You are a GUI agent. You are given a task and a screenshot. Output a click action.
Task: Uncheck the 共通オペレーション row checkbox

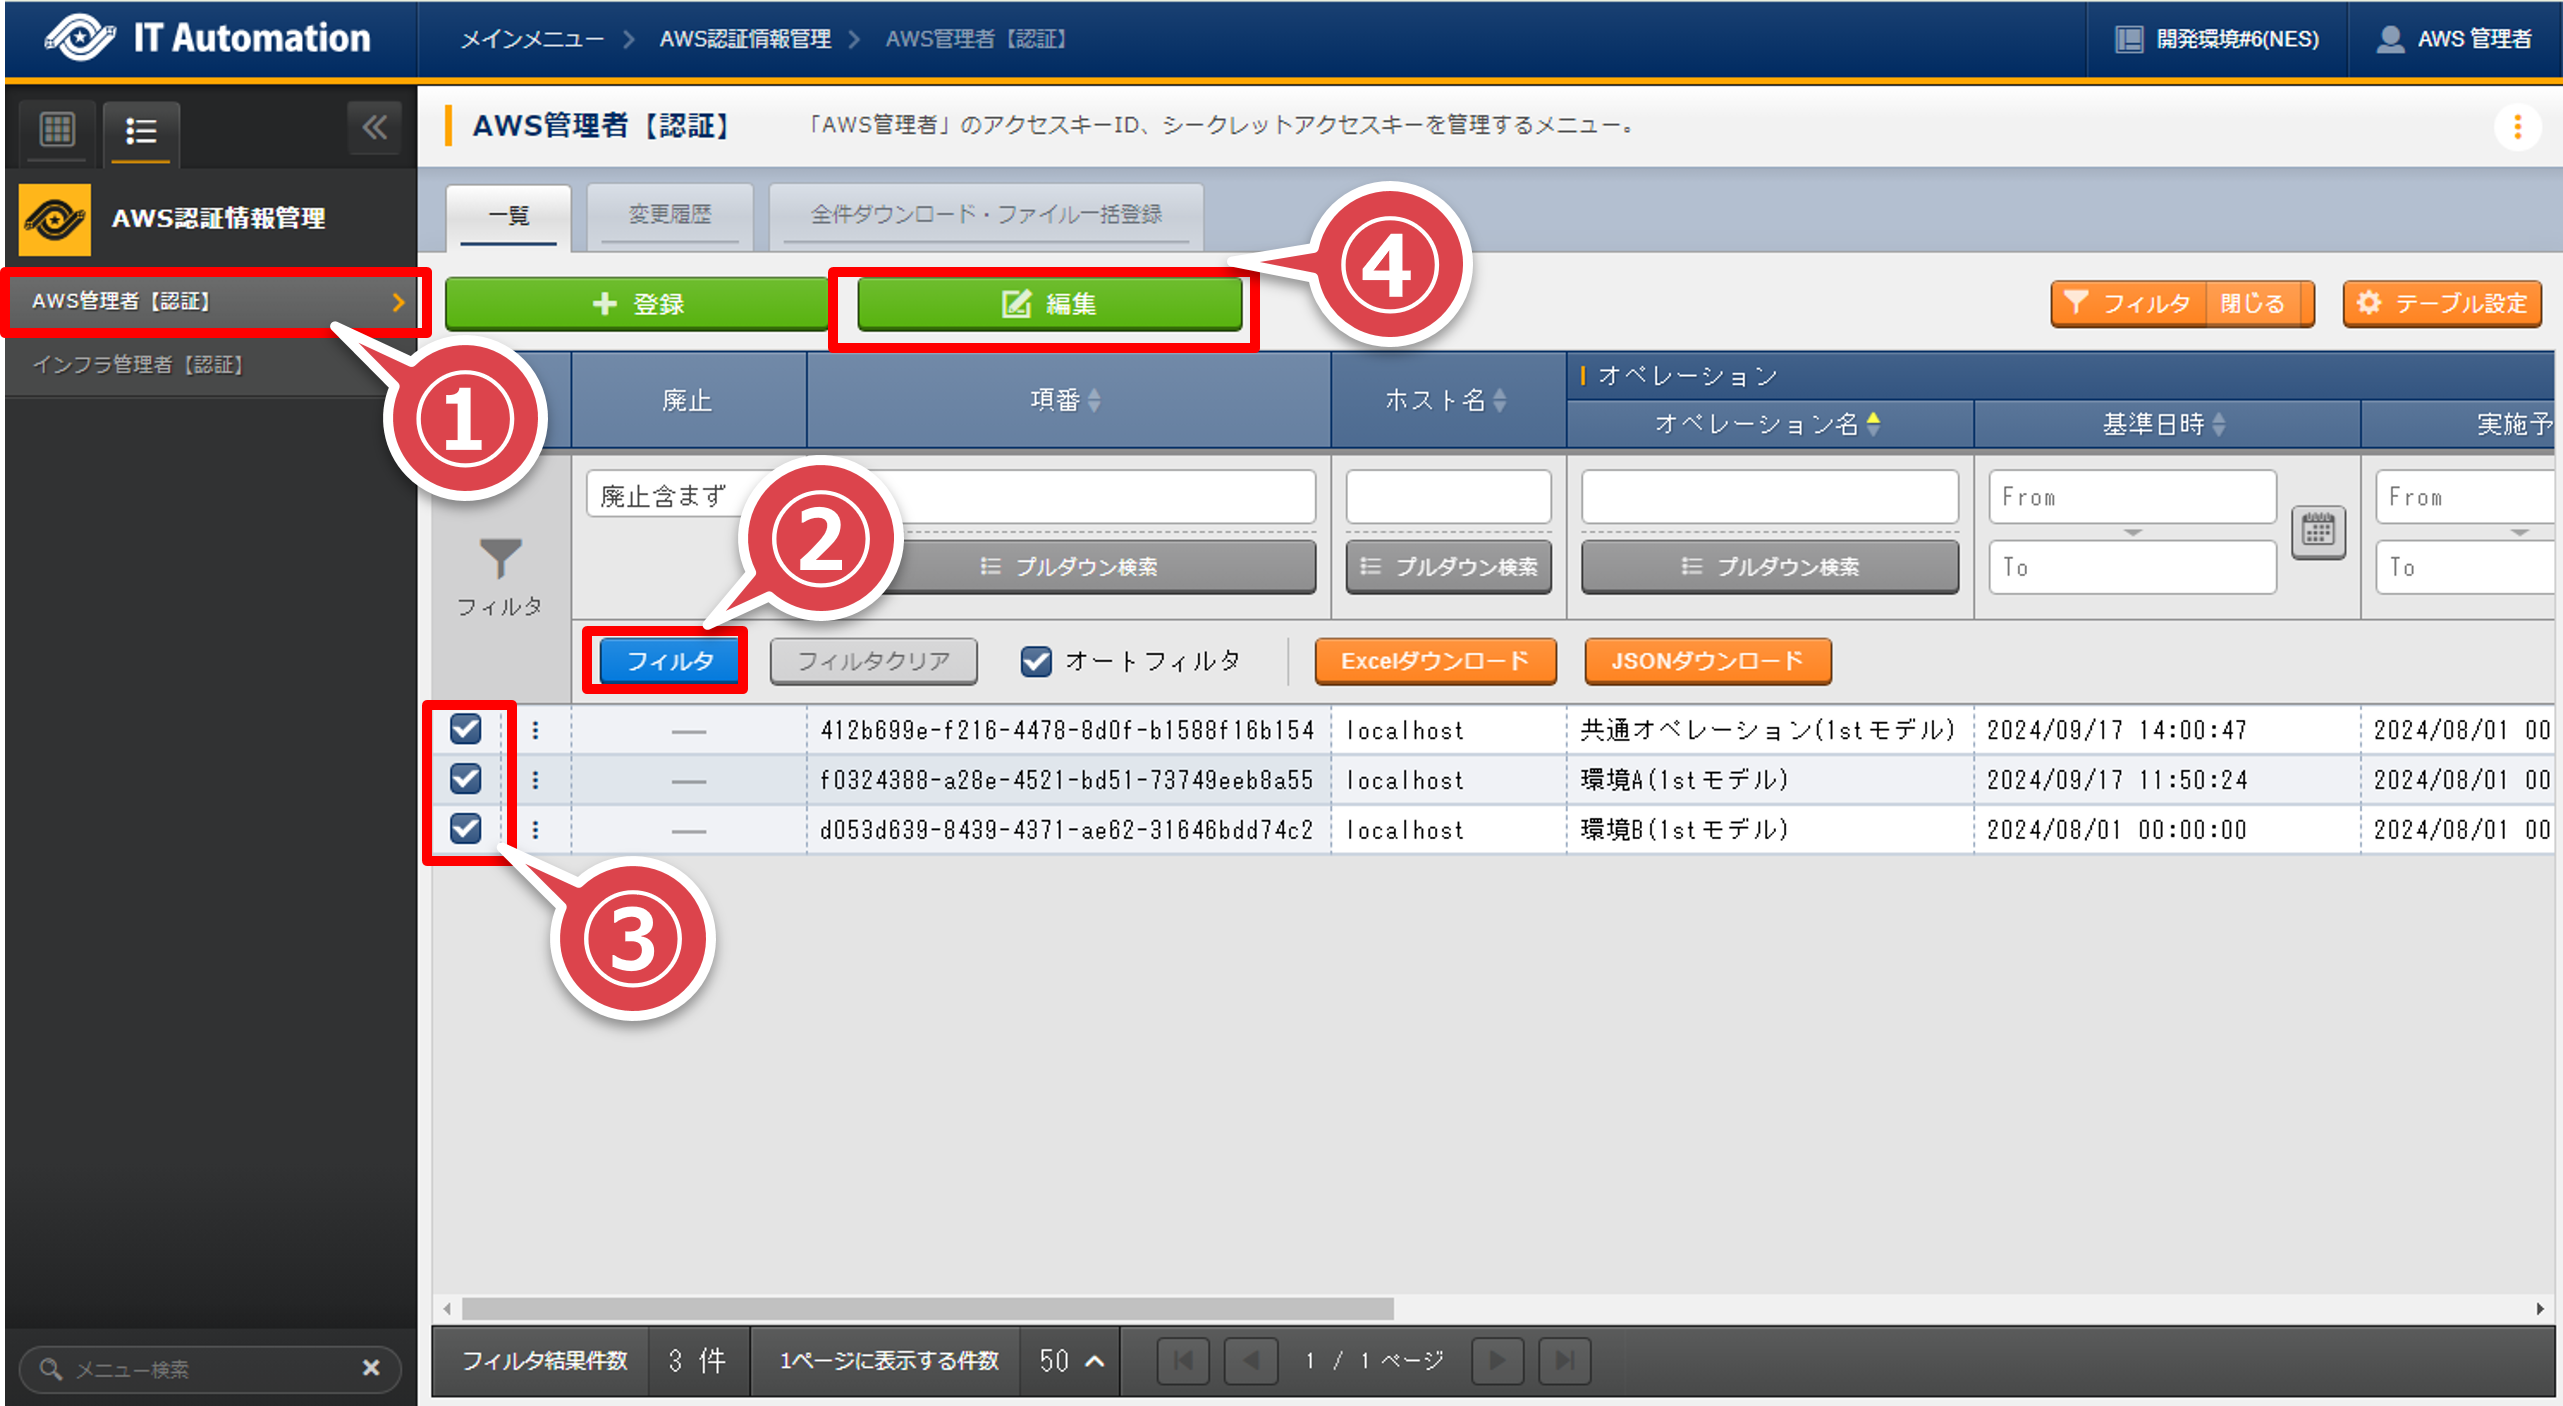(466, 729)
